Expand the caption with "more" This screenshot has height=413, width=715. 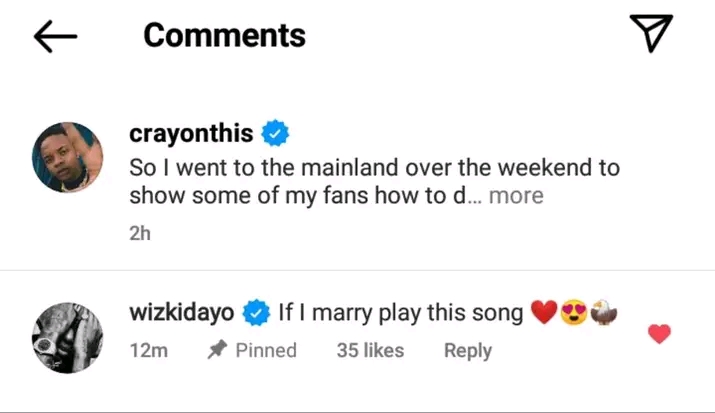point(516,195)
